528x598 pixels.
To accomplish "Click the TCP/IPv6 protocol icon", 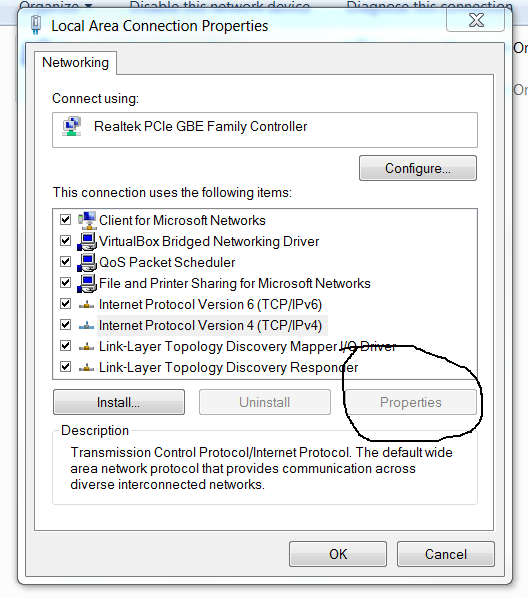I will (x=87, y=305).
